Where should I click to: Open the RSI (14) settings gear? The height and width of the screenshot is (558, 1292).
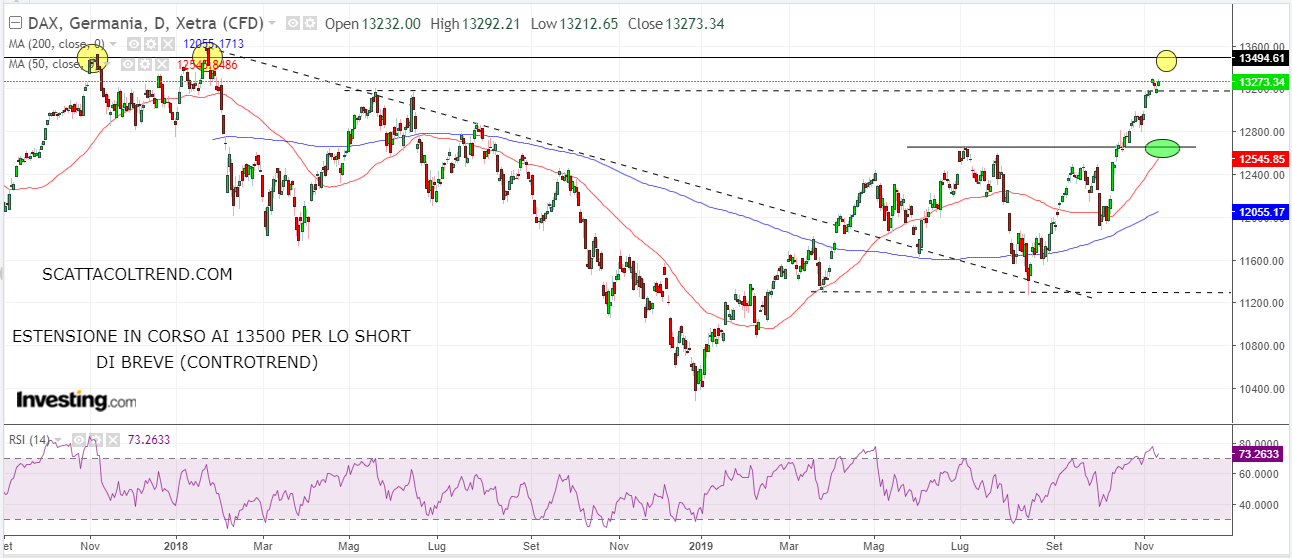pos(96,440)
